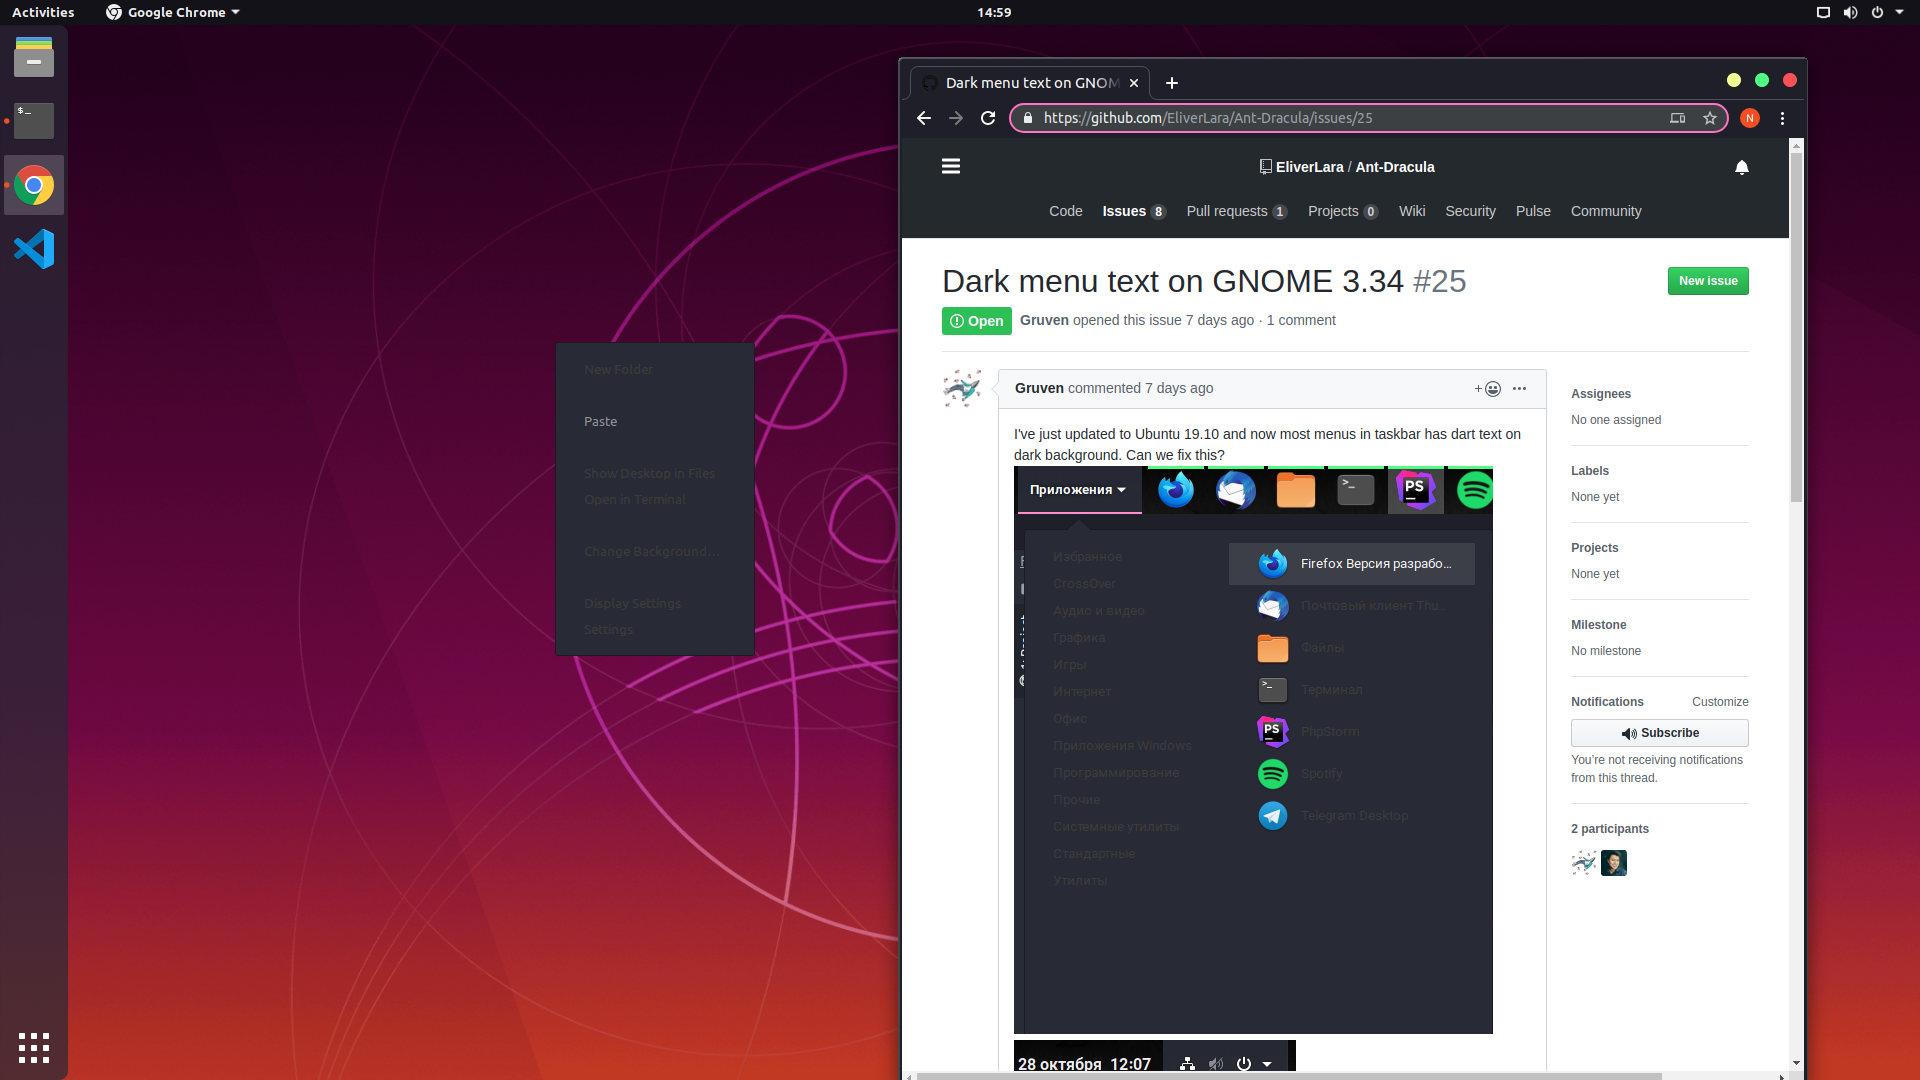
Task: Add emoji reaction to Gruven's comment
Action: click(1487, 389)
